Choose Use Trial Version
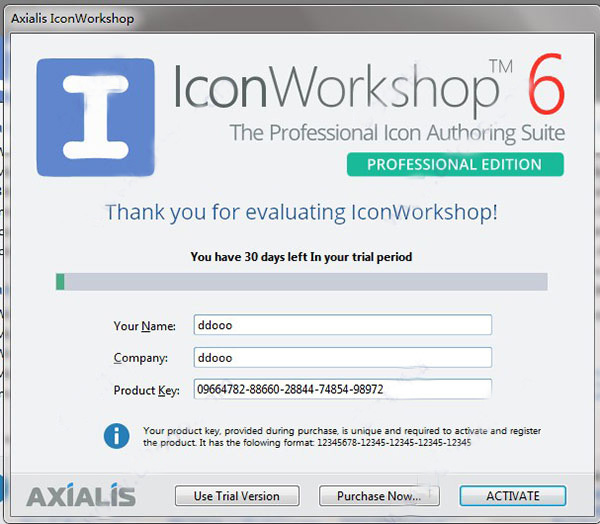The image size is (600, 524). [x=237, y=496]
